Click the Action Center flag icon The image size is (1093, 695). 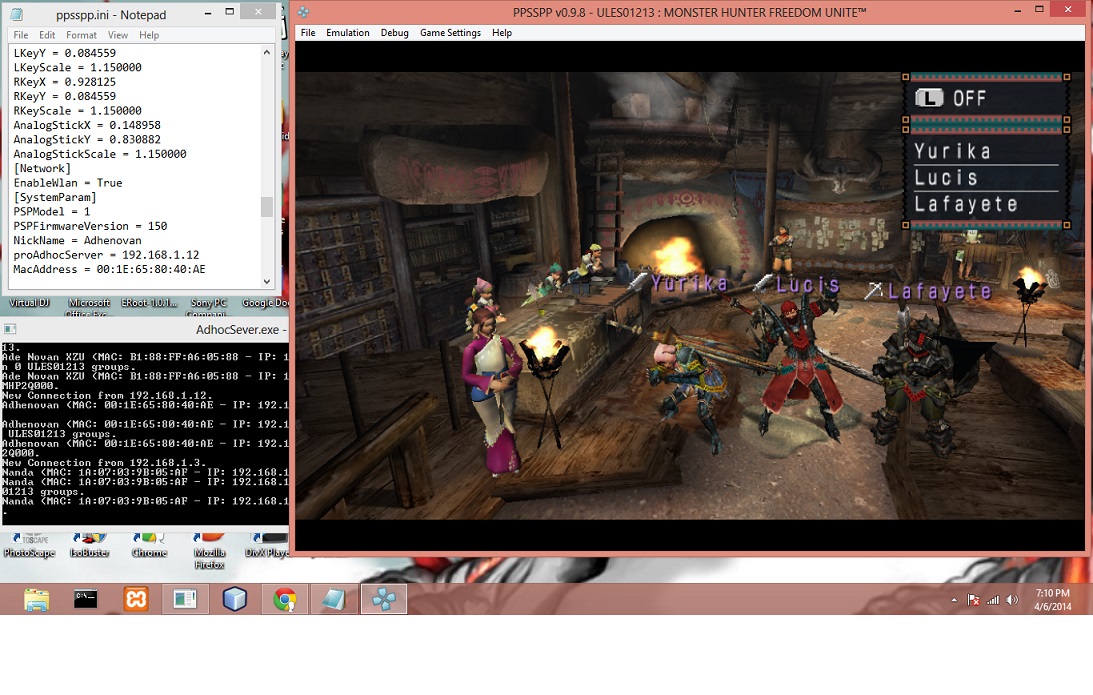click(973, 600)
